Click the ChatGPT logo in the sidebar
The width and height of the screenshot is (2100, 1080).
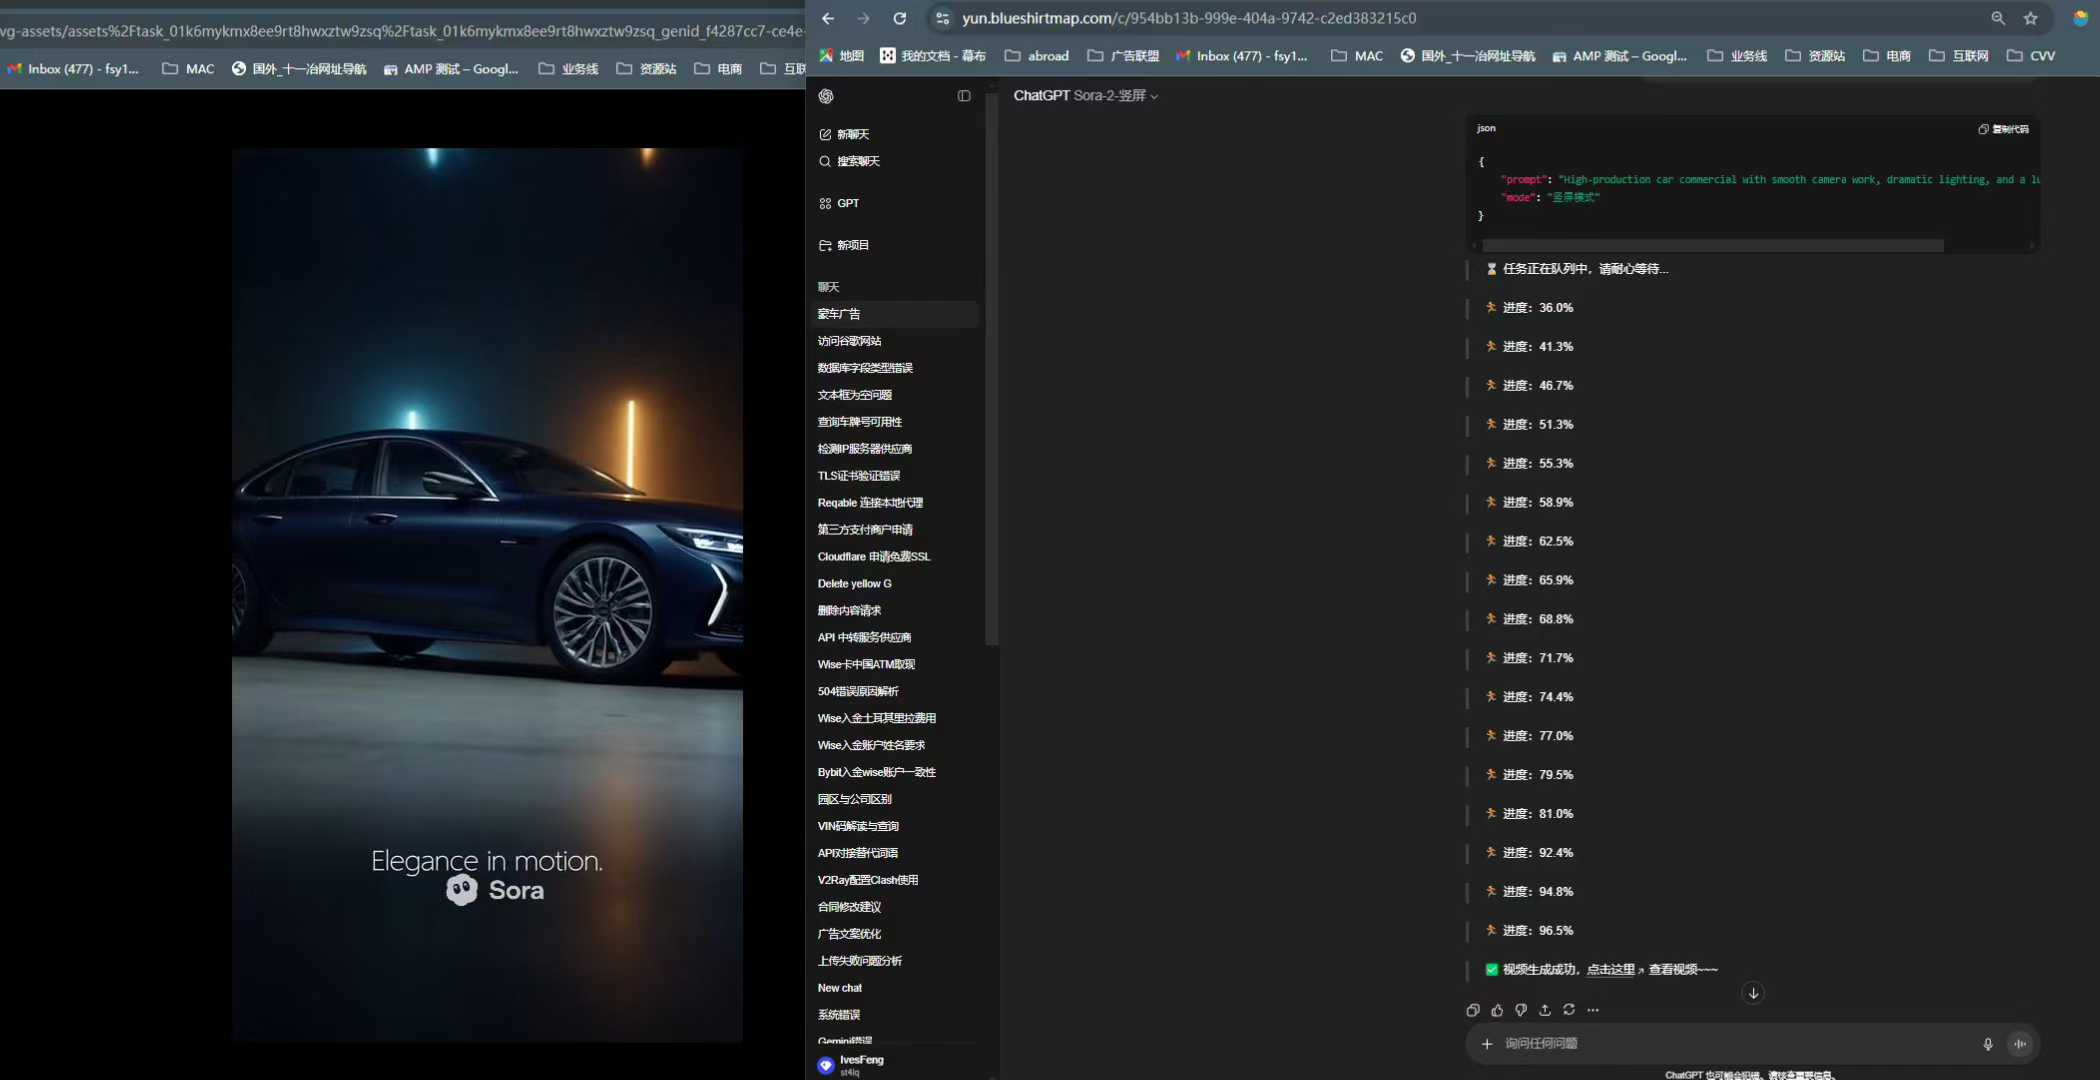click(826, 96)
